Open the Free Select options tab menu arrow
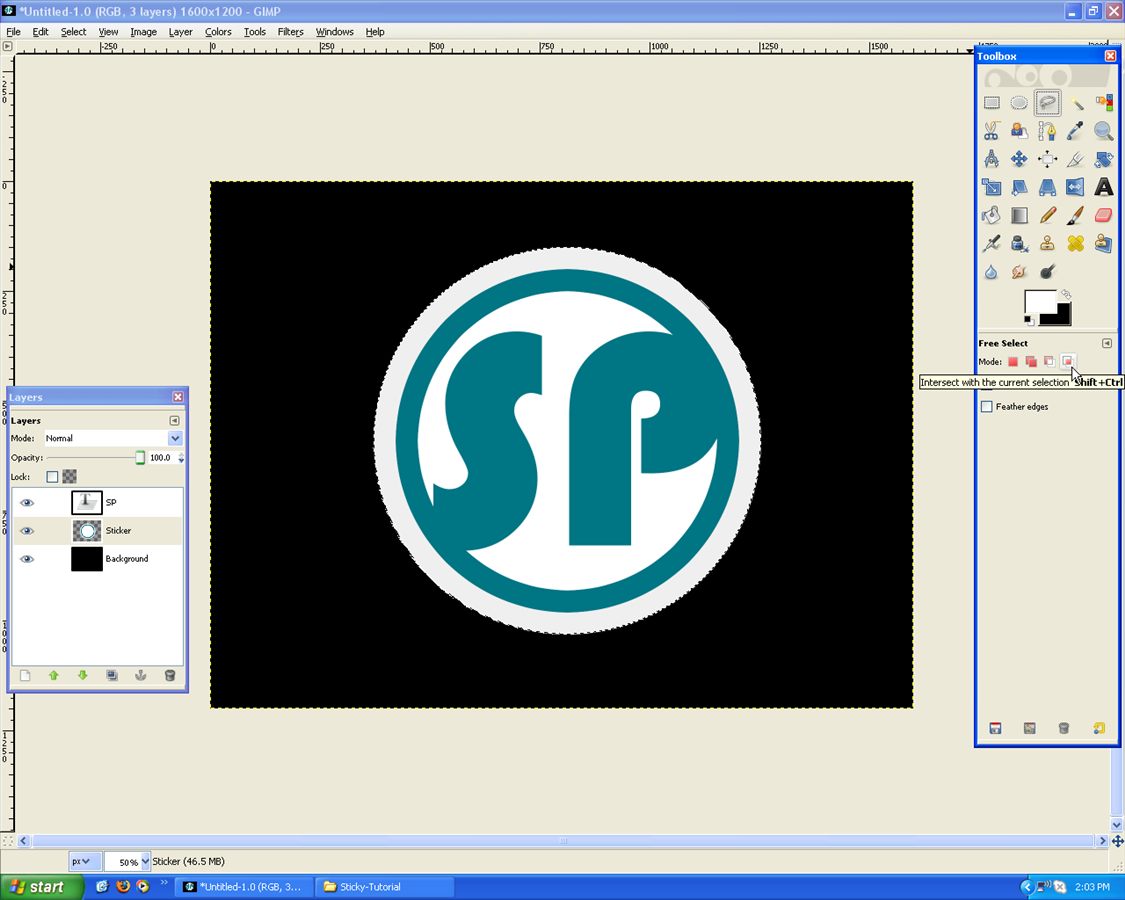1125x900 pixels. (1107, 343)
